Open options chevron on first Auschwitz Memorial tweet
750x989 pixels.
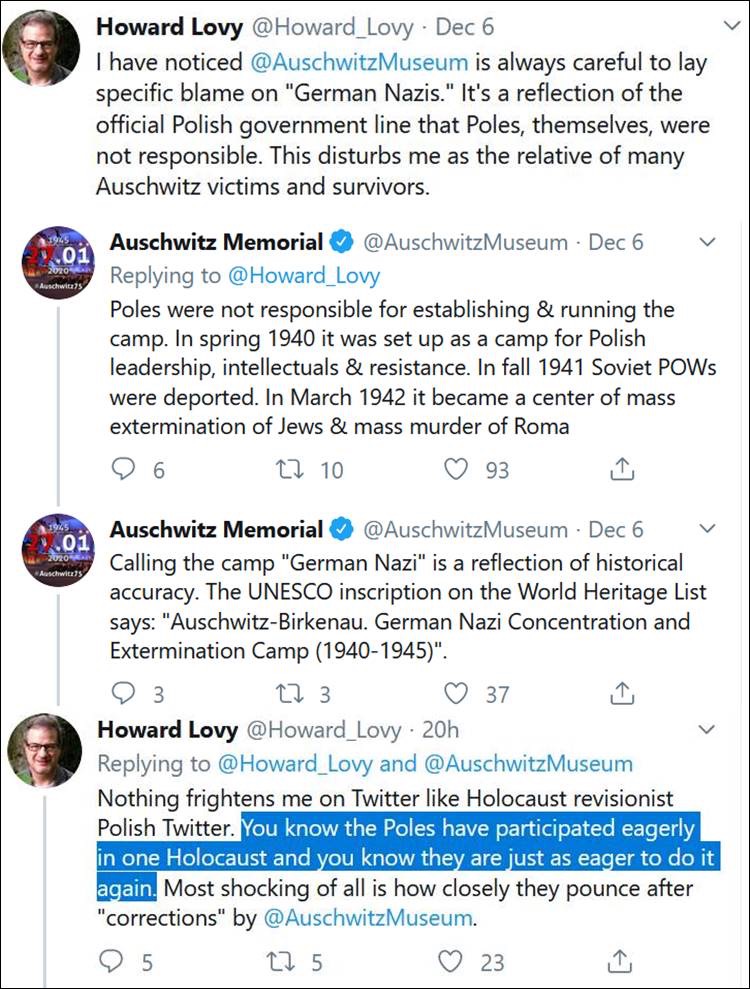(707, 242)
